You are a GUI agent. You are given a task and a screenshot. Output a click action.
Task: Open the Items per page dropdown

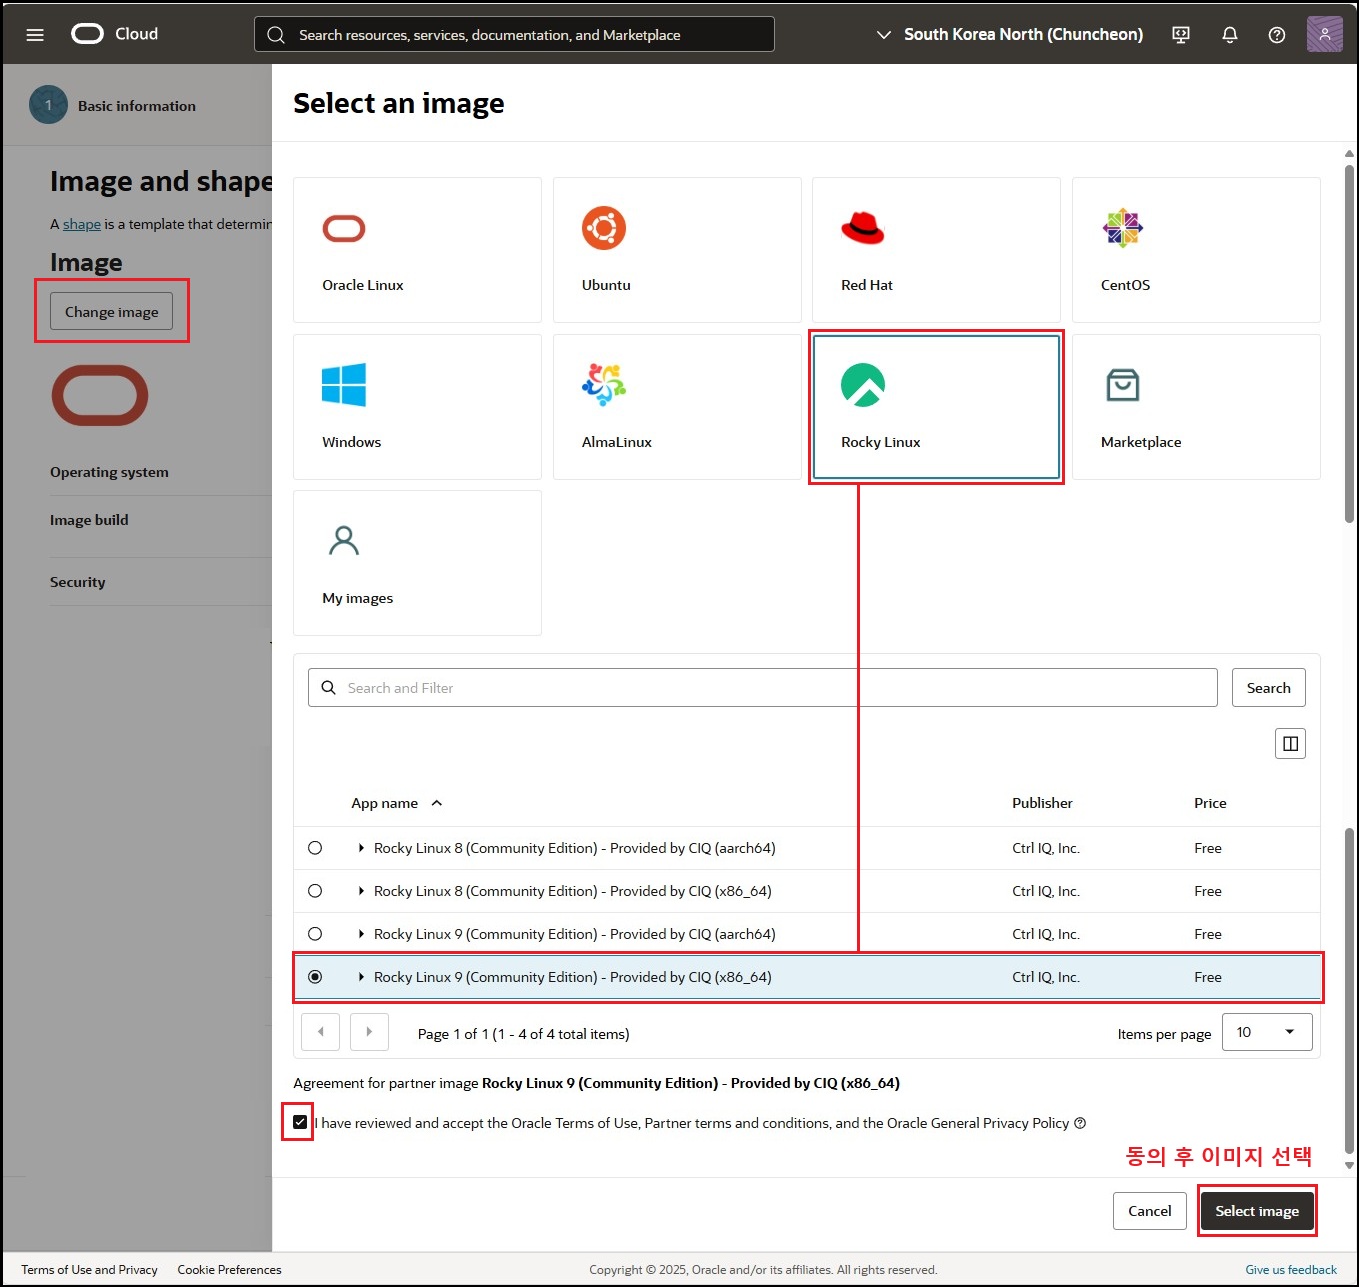pos(1267,1032)
